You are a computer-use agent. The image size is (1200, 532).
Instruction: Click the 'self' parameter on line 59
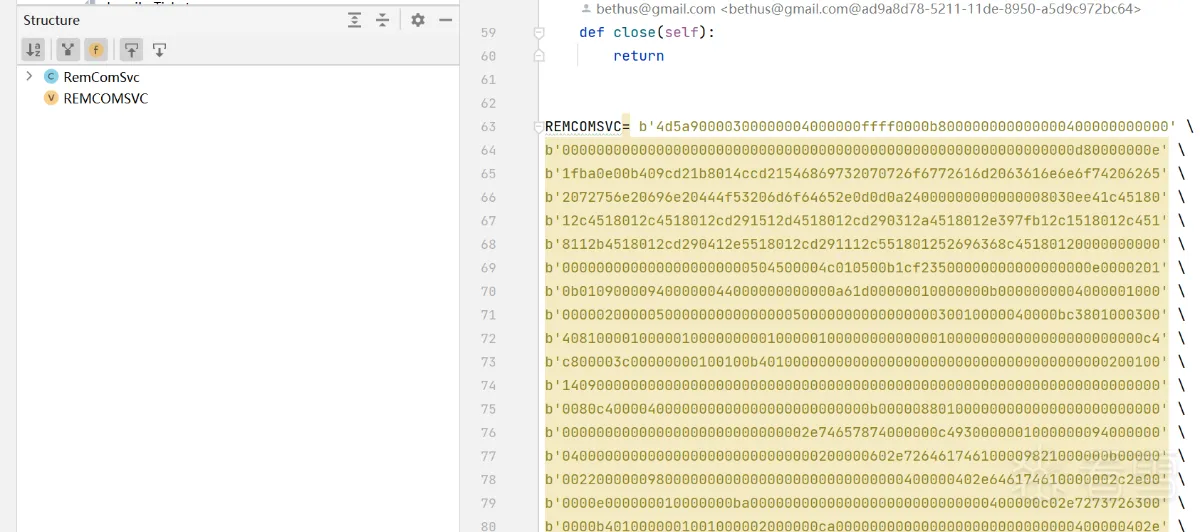[x=682, y=32]
